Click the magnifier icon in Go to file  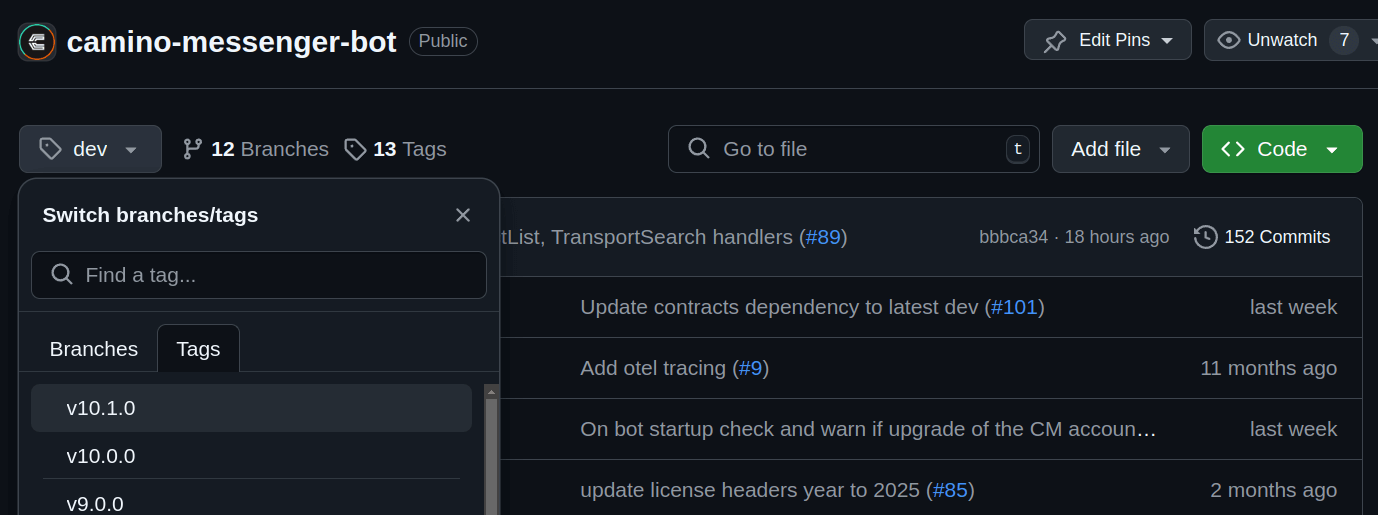(x=700, y=149)
